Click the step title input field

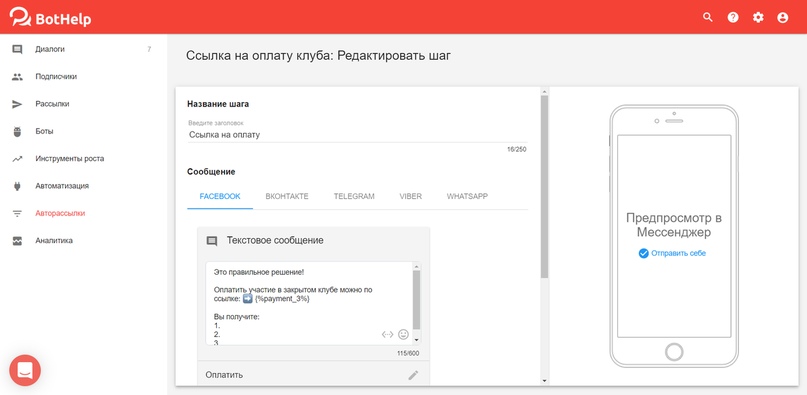tap(357, 135)
